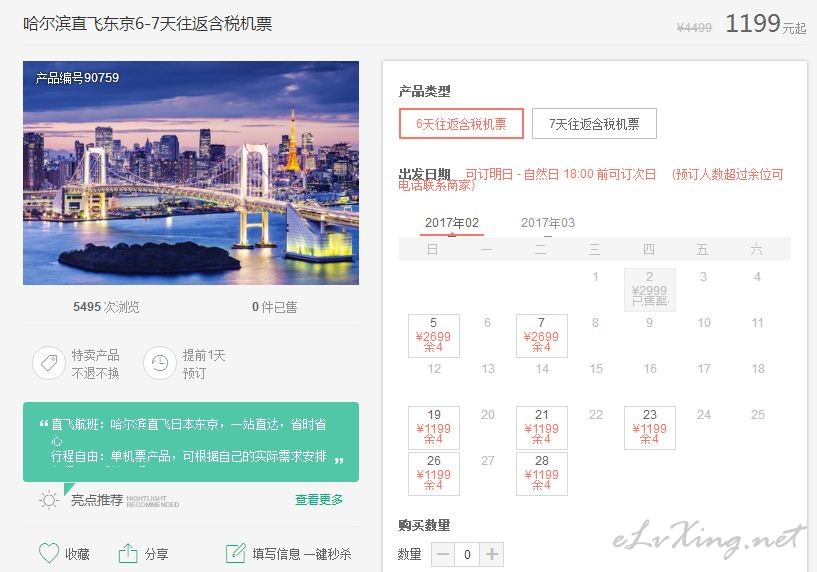Click the crossed-out ¥4499 original price
Viewport: 817px width, 572px height.
[x=694, y=28]
